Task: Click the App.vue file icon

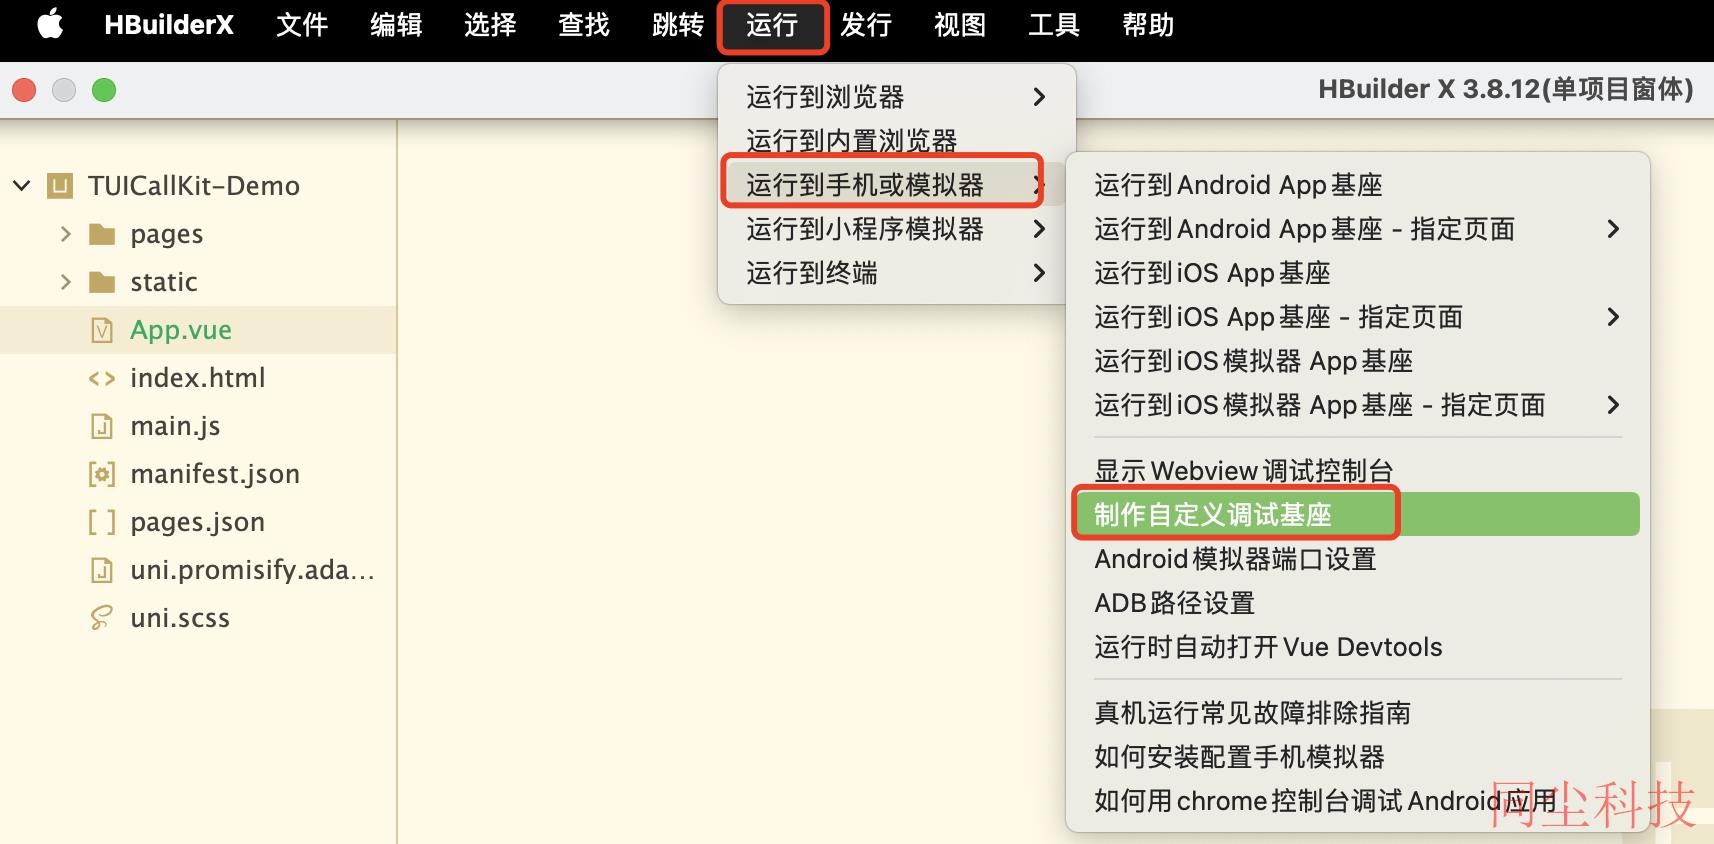Action: coord(102,330)
